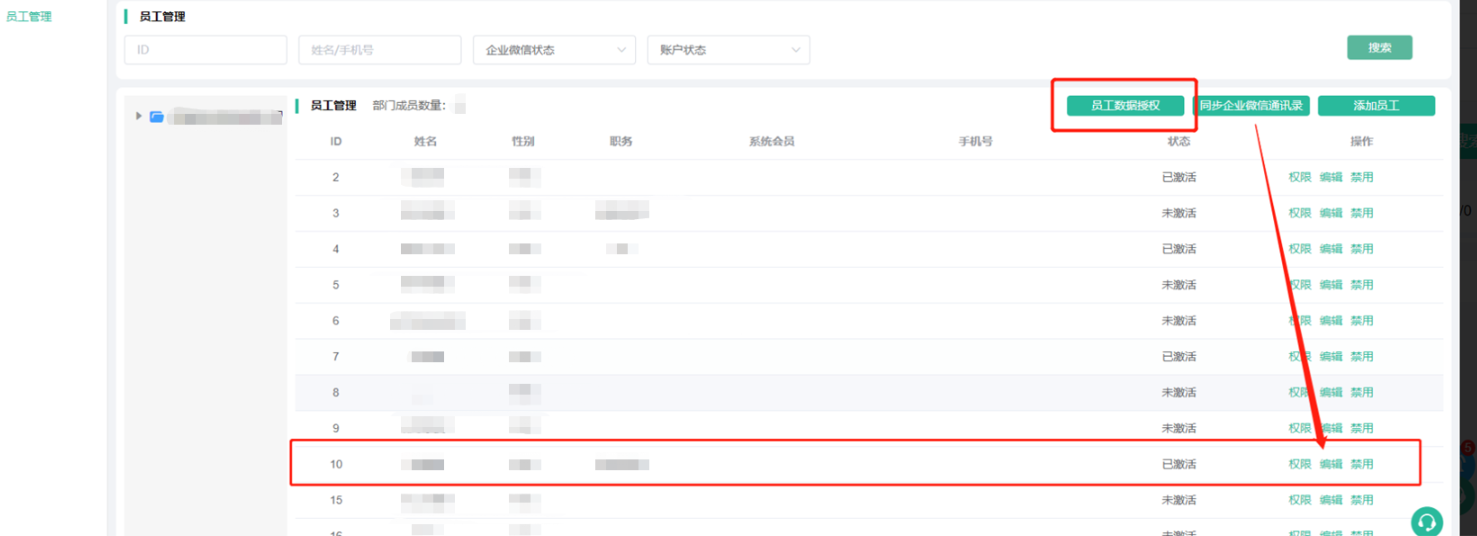
Task: Click 编辑 for employee ID 8
Action: [1331, 393]
